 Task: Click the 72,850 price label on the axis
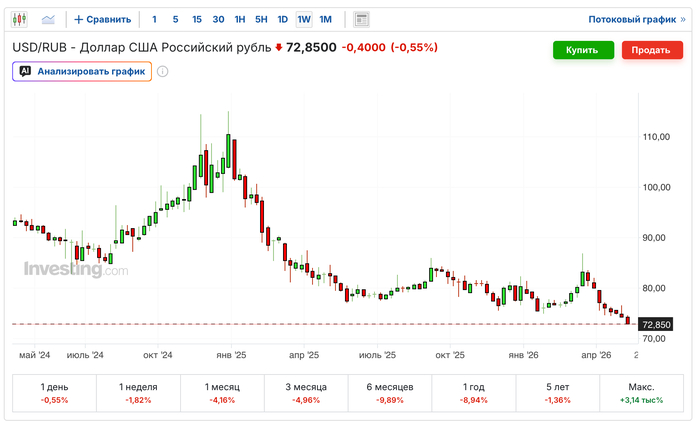click(656, 324)
